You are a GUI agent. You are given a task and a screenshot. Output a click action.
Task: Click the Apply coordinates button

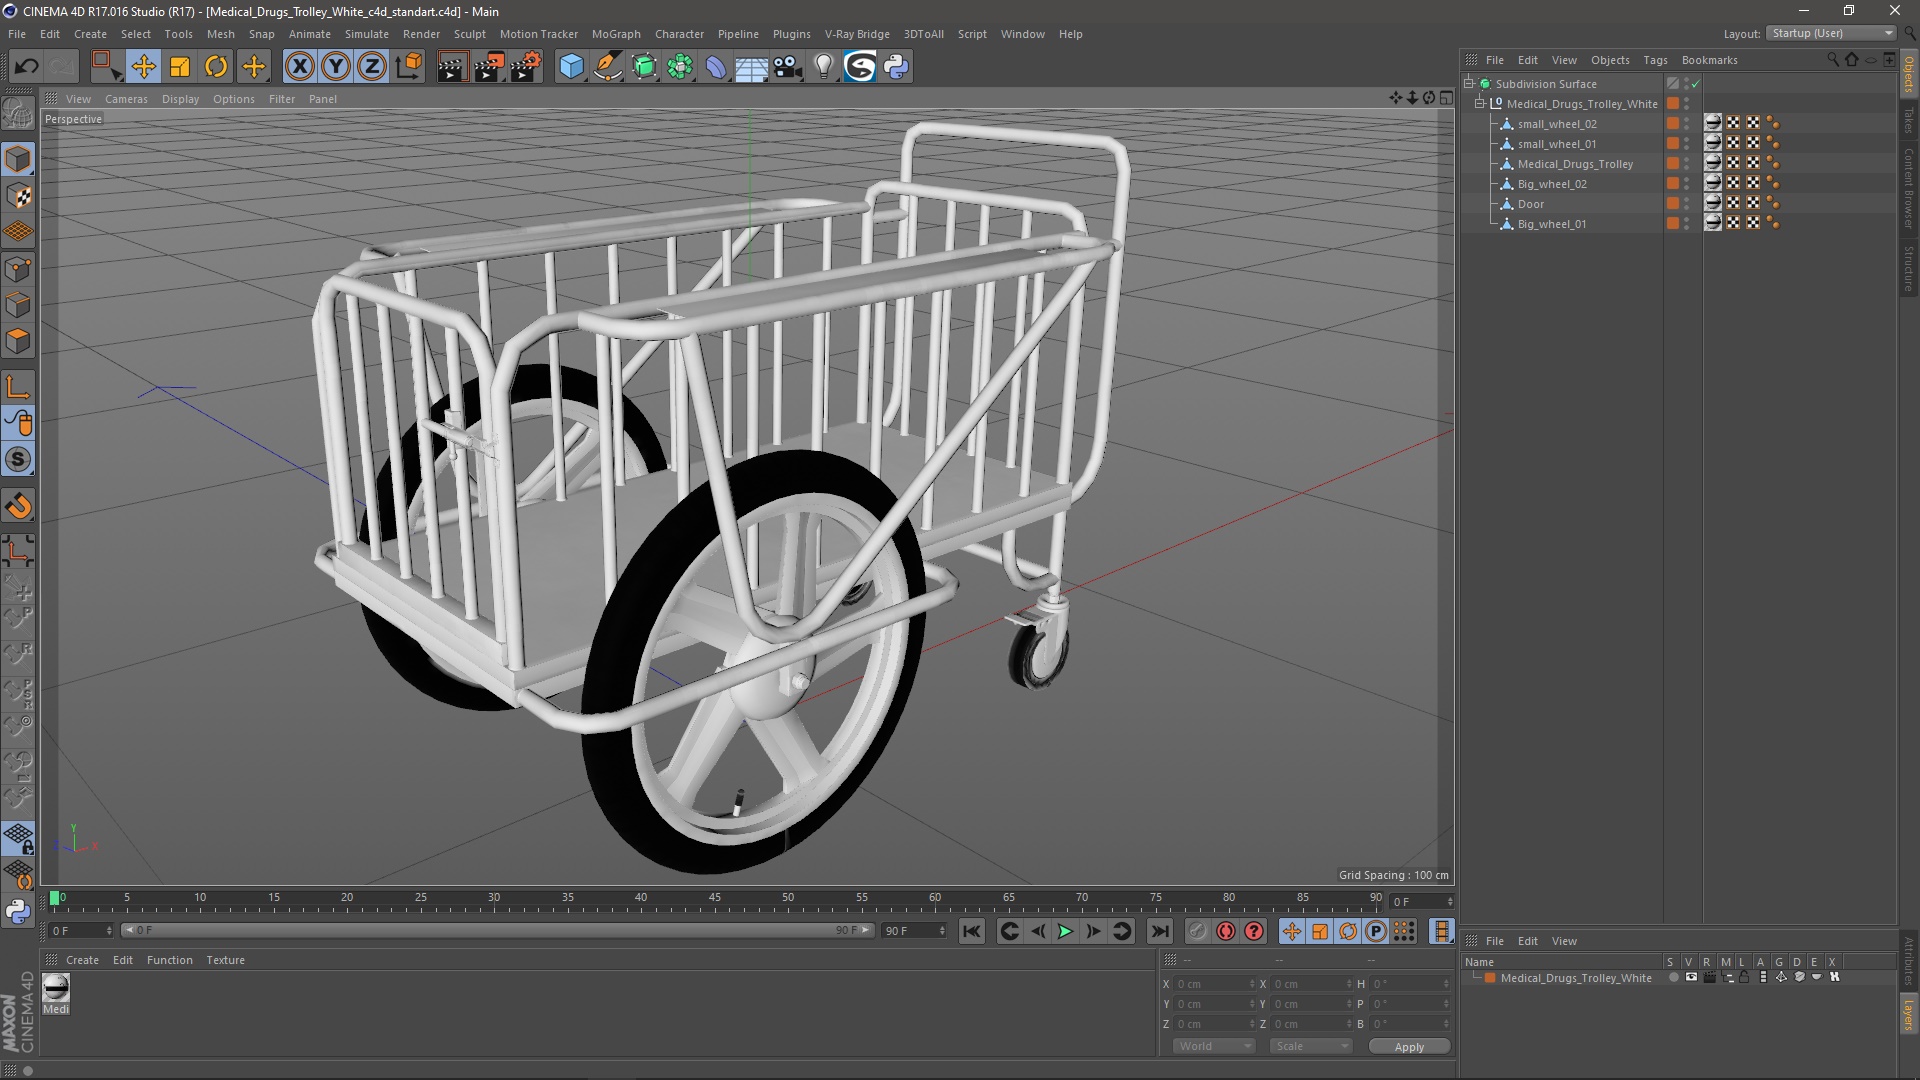tap(1409, 1047)
